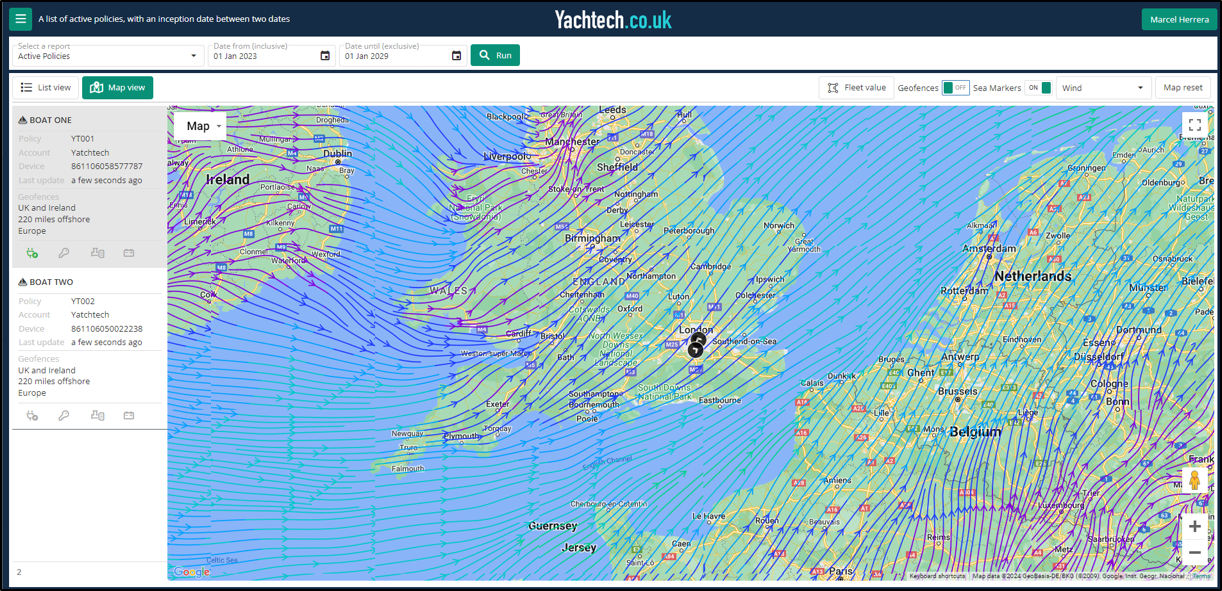
Task: Click the Guernsey label on map
Action: coord(553,526)
